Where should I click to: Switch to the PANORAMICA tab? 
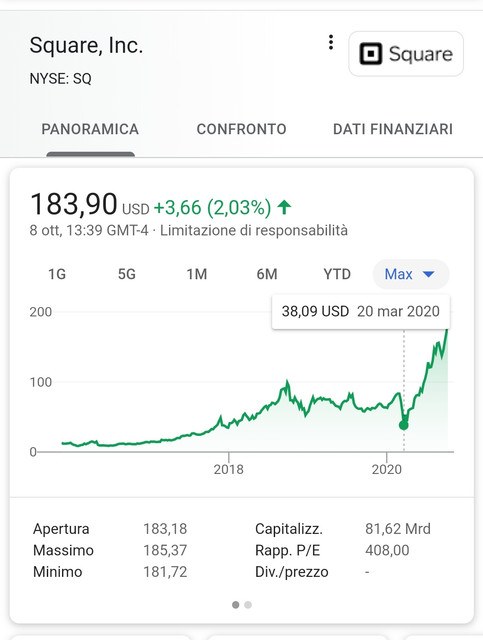tap(90, 129)
